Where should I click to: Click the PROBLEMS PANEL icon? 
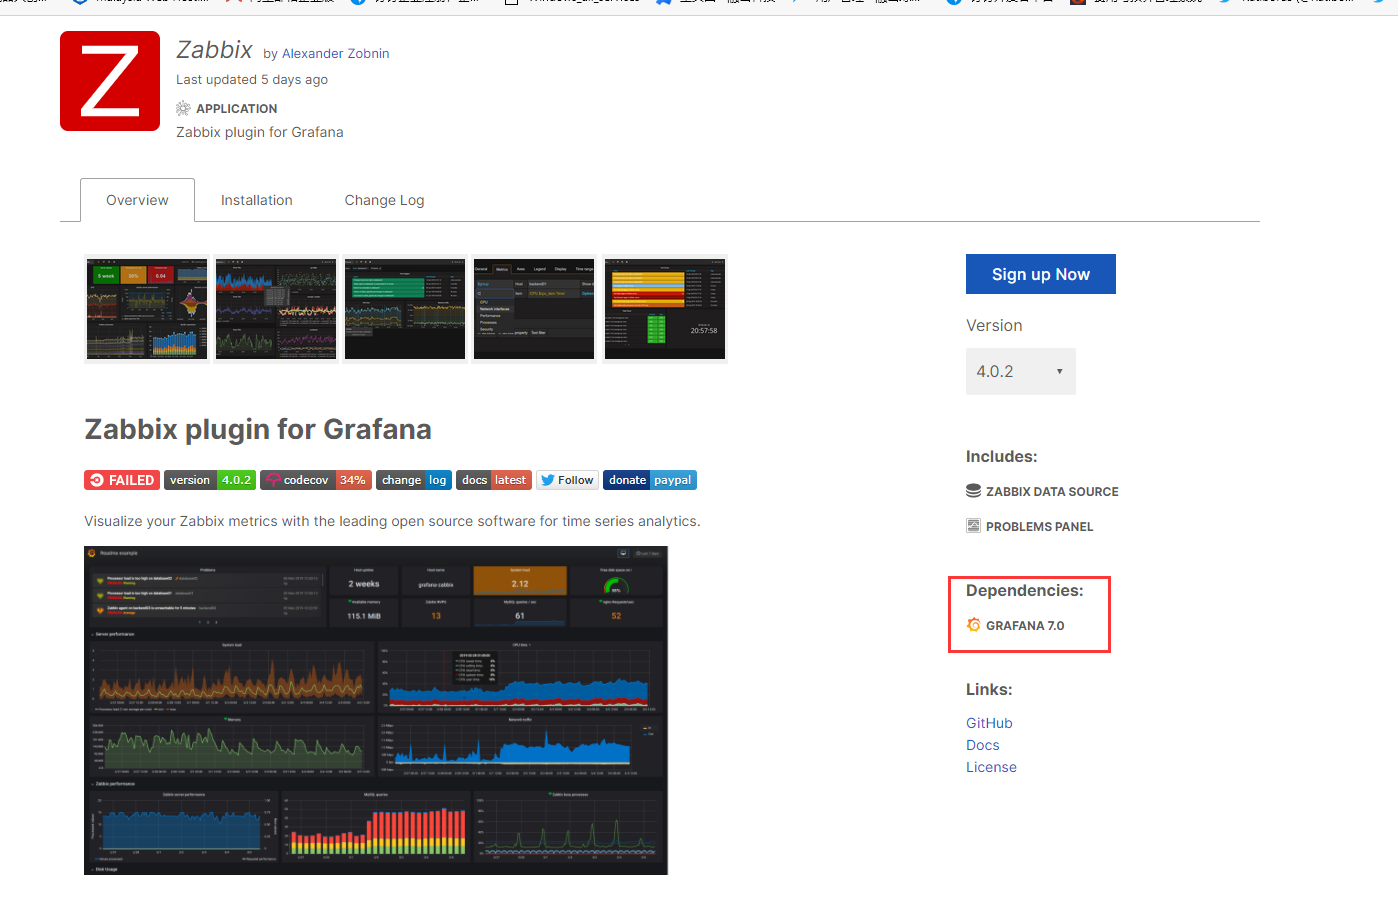(973, 525)
